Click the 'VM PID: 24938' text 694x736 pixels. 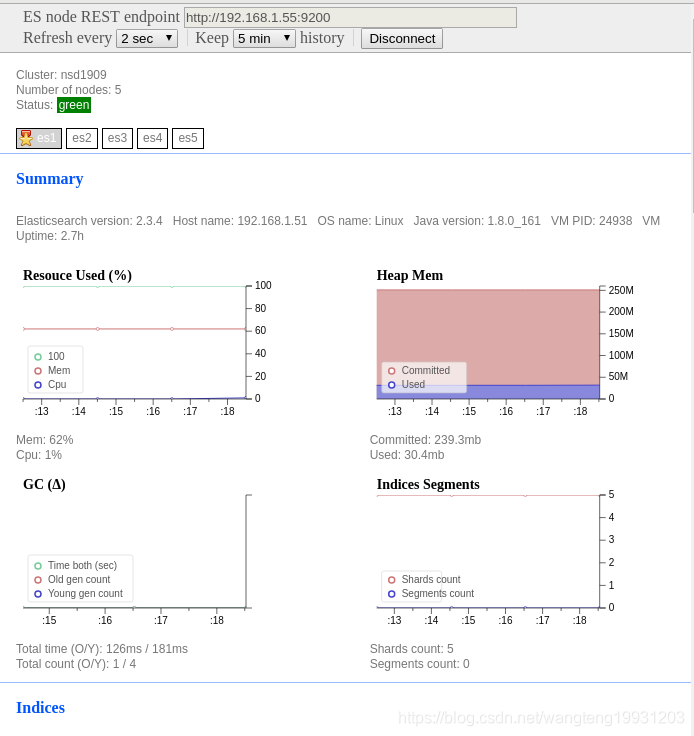click(591, 221)
